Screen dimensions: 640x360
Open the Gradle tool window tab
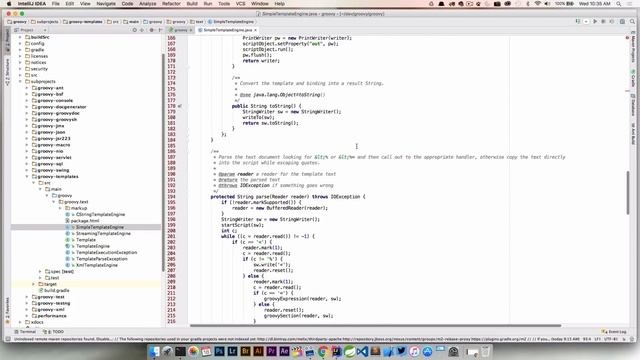click(x=633, y=78)
